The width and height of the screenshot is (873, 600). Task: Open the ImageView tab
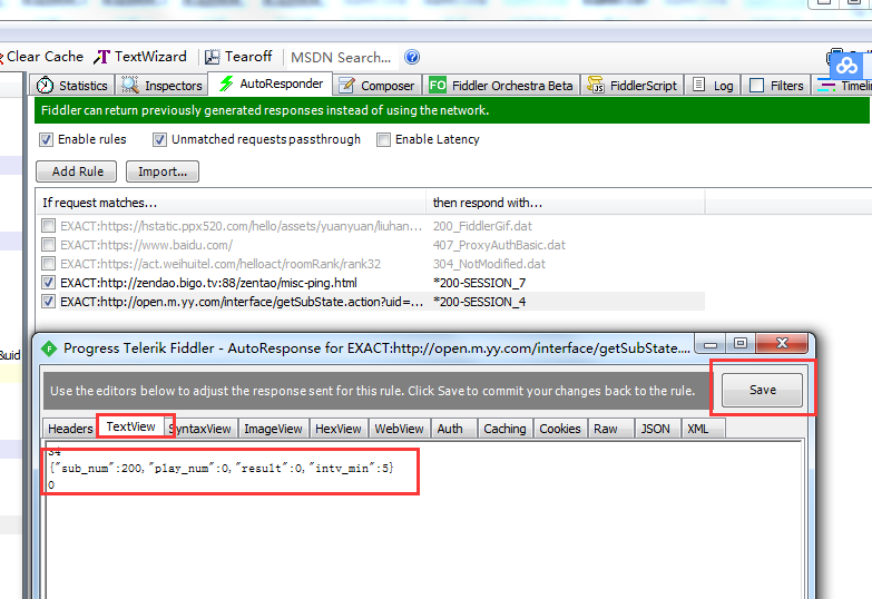(273, 429)
